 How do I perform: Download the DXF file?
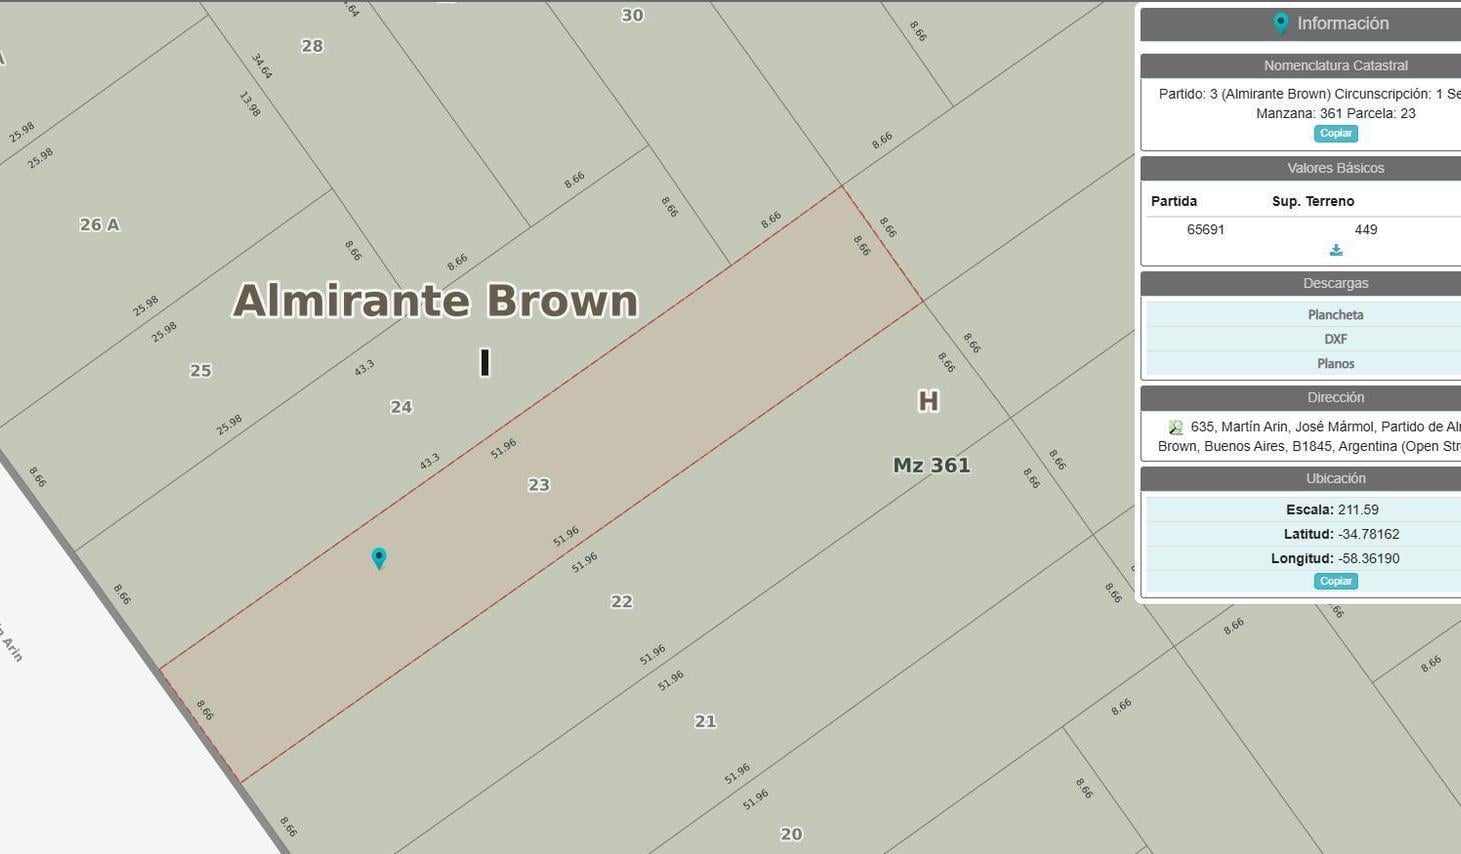tap(1335, 339)
